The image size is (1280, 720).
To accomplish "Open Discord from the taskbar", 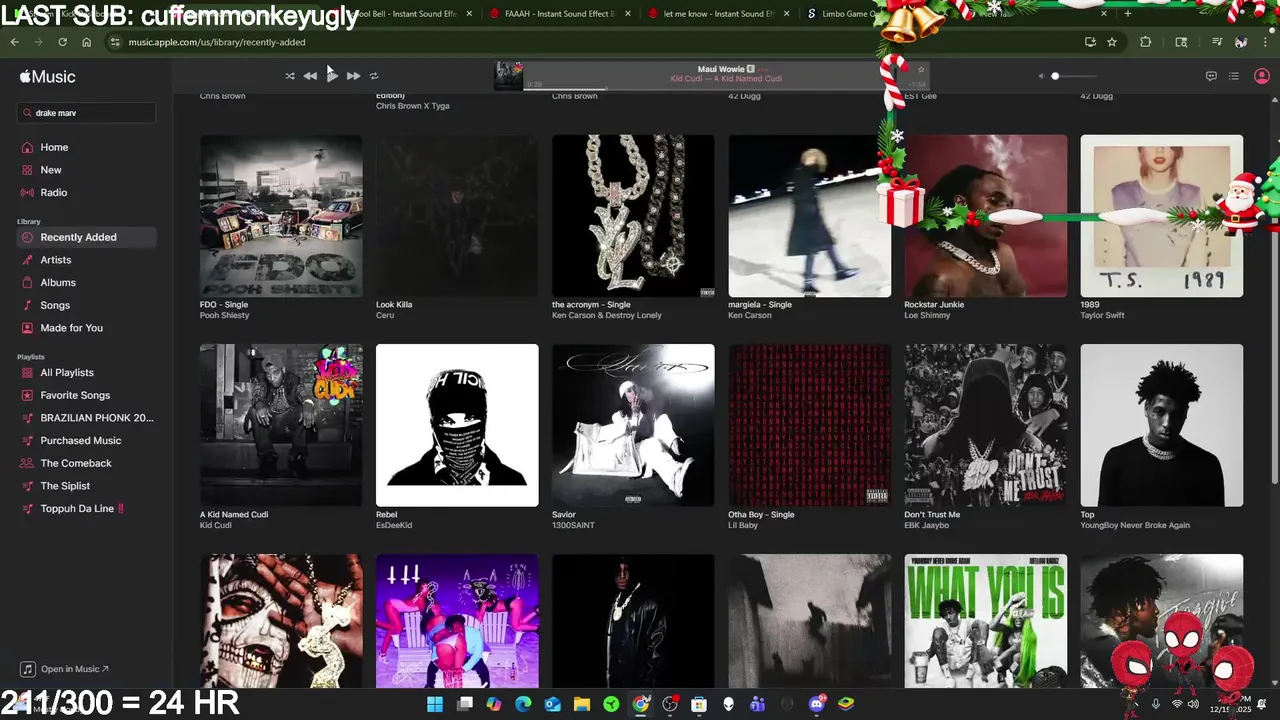I will (x=817, y=704).
